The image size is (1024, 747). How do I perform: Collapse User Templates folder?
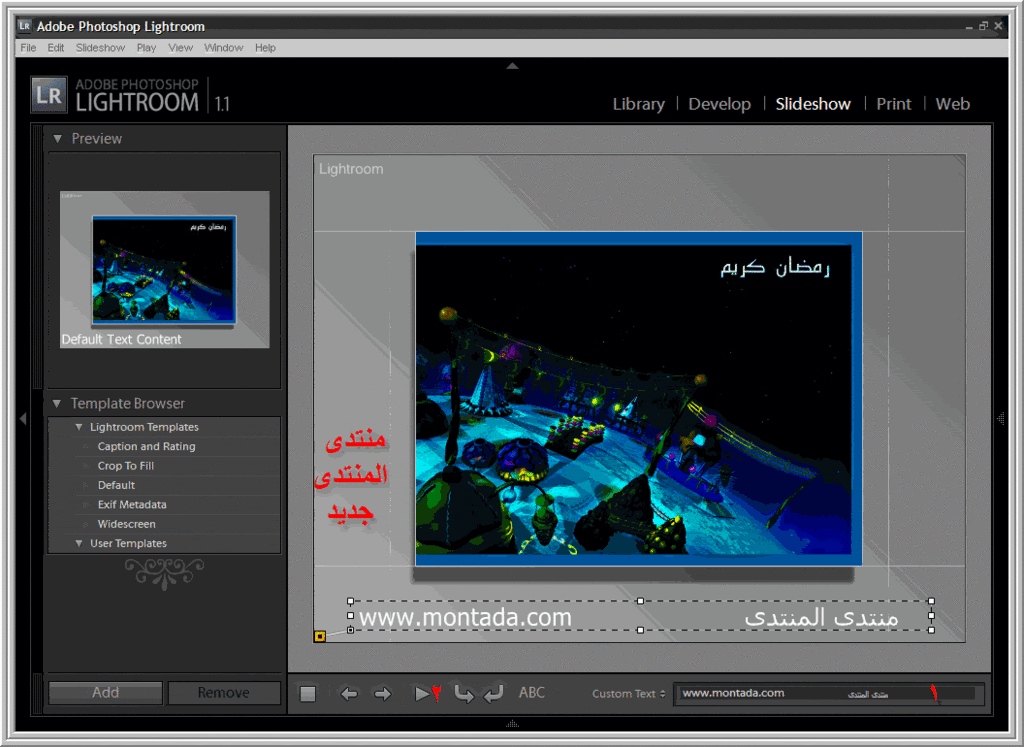(79, 543)
